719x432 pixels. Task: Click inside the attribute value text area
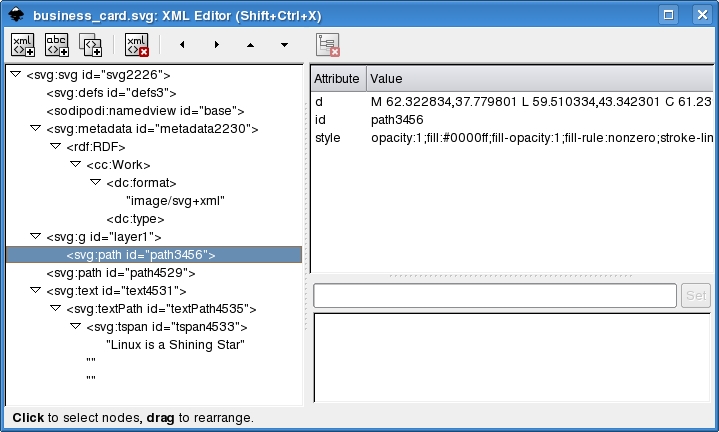pyautogui.click(x=512, y=357)
